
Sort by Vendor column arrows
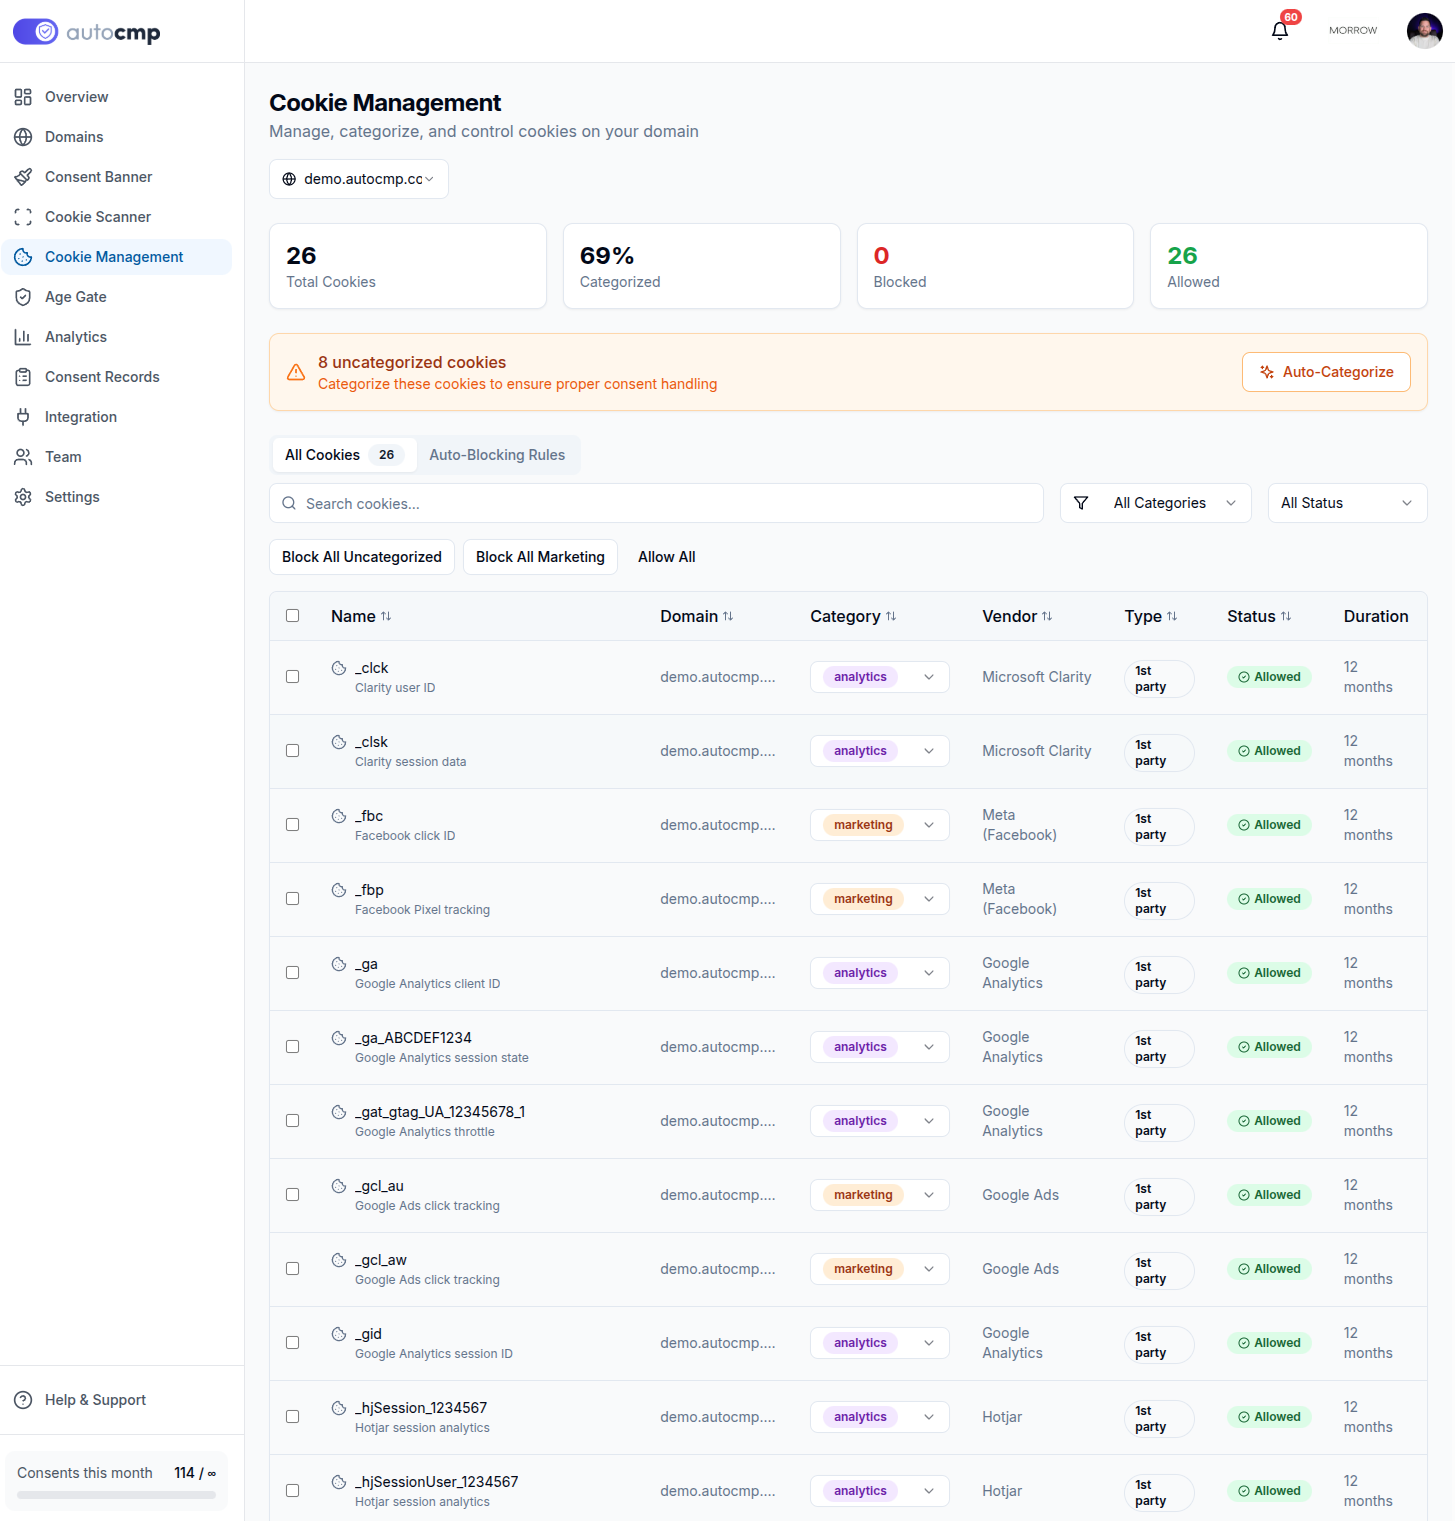(x=1047, y=616)
